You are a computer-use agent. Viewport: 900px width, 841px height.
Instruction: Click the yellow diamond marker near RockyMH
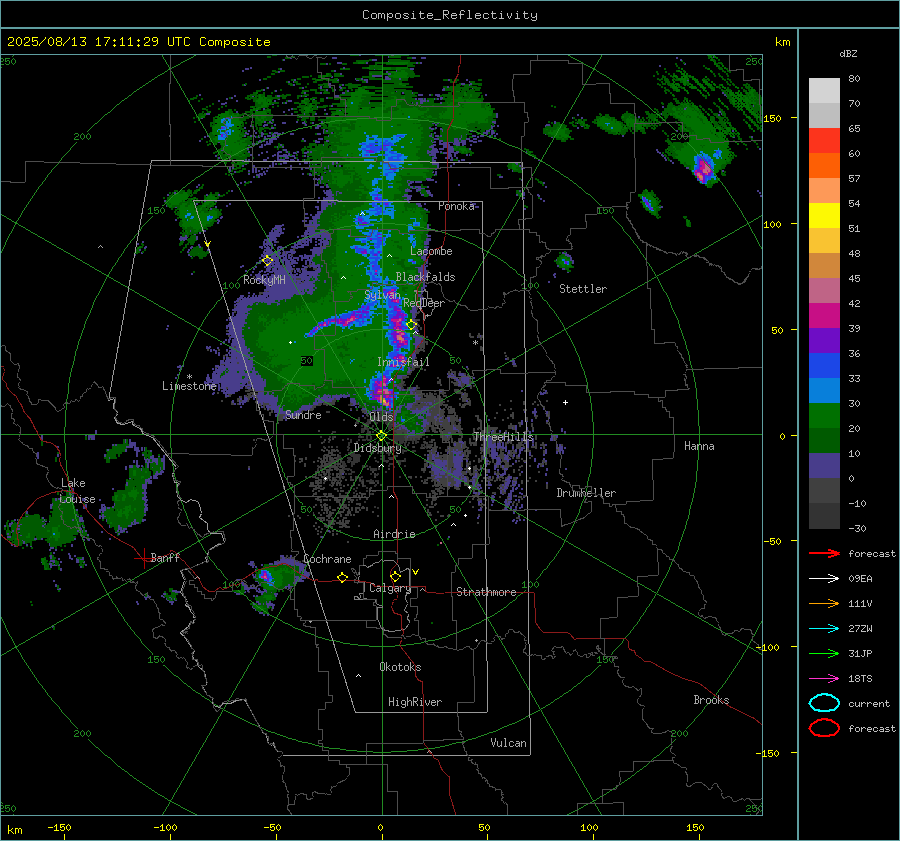point(267,261)
